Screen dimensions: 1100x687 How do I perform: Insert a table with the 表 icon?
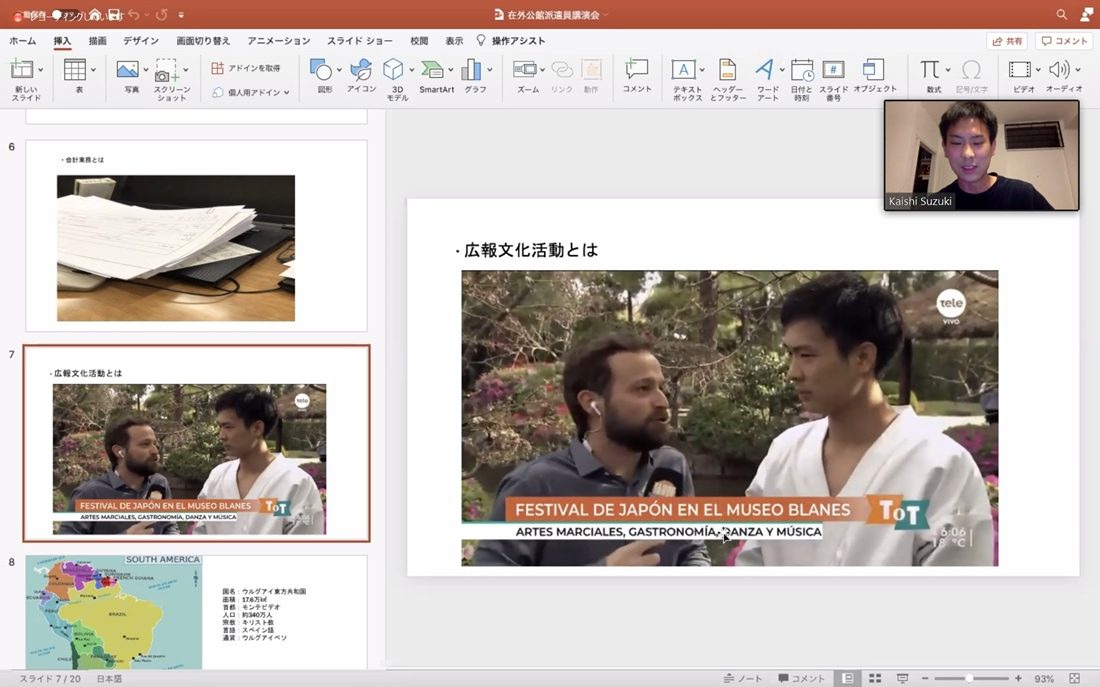coord(74,69)
